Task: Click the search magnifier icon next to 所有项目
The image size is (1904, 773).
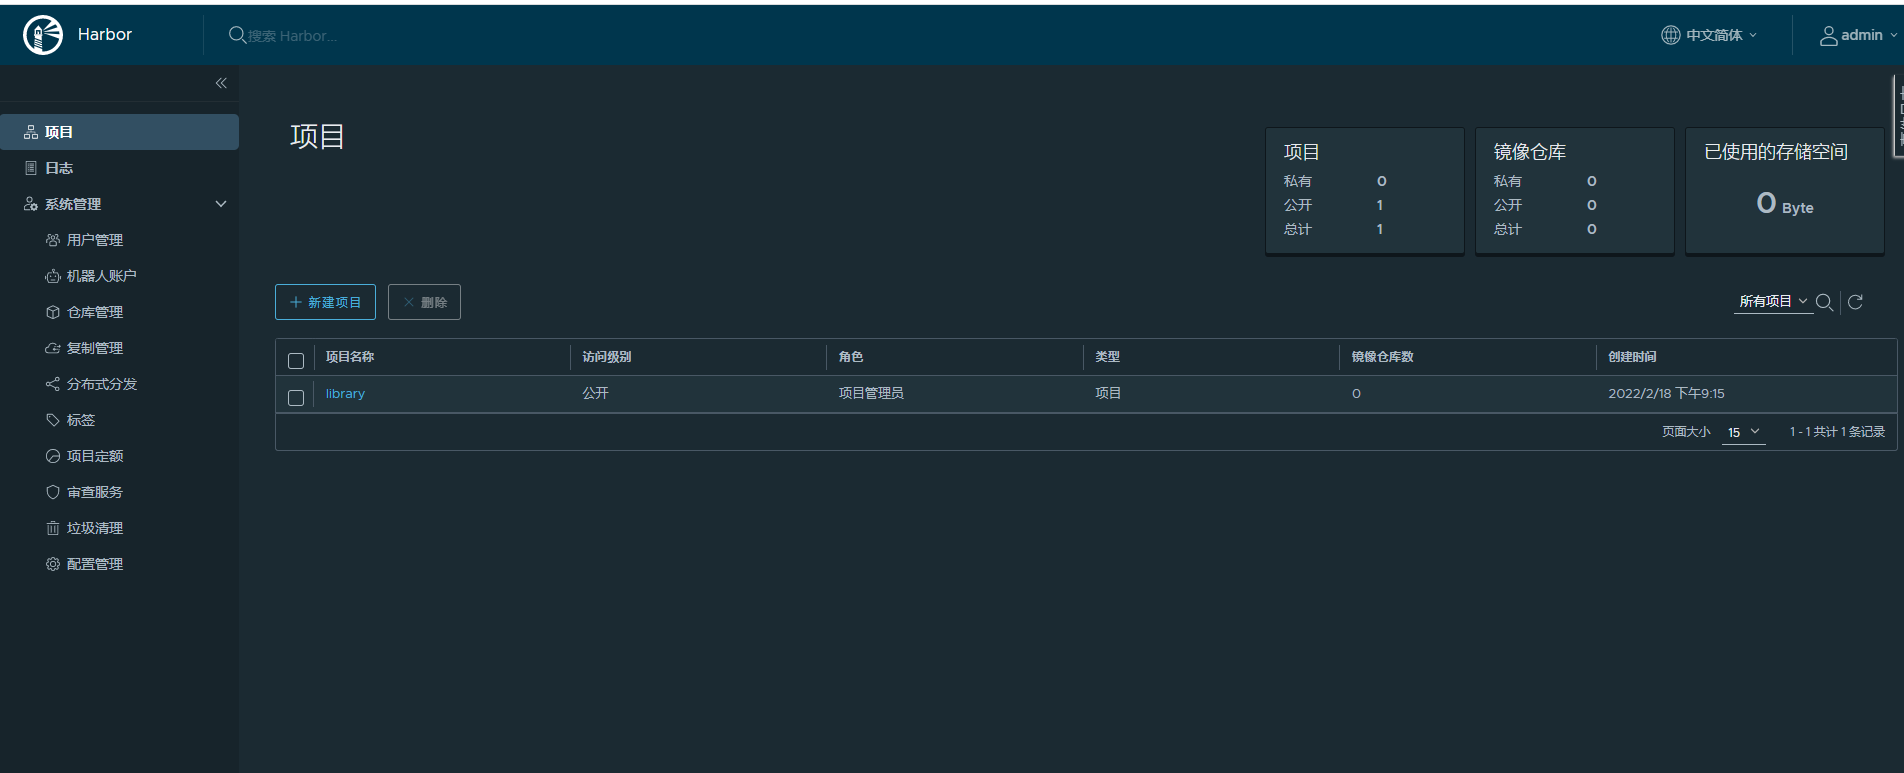Action: tap(1824, 302)
